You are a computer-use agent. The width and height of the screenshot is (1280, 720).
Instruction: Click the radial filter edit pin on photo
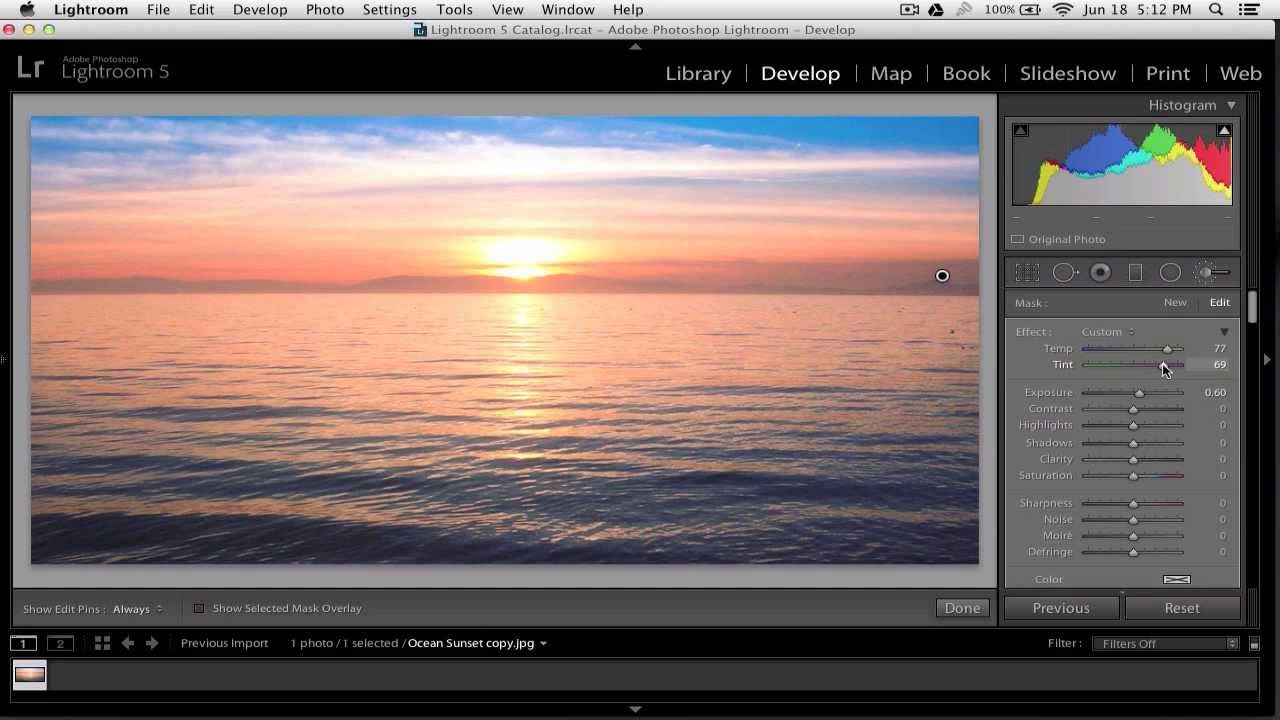coord(942,276)
